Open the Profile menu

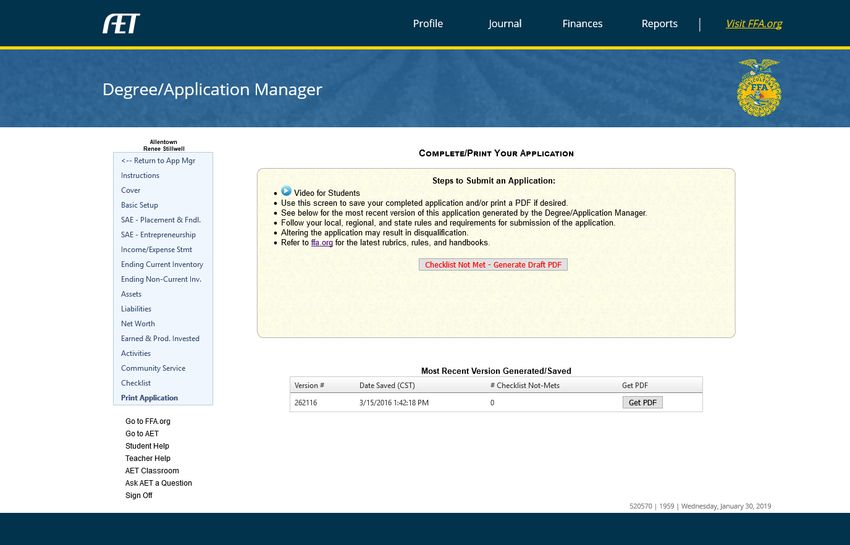coord(428,24)
